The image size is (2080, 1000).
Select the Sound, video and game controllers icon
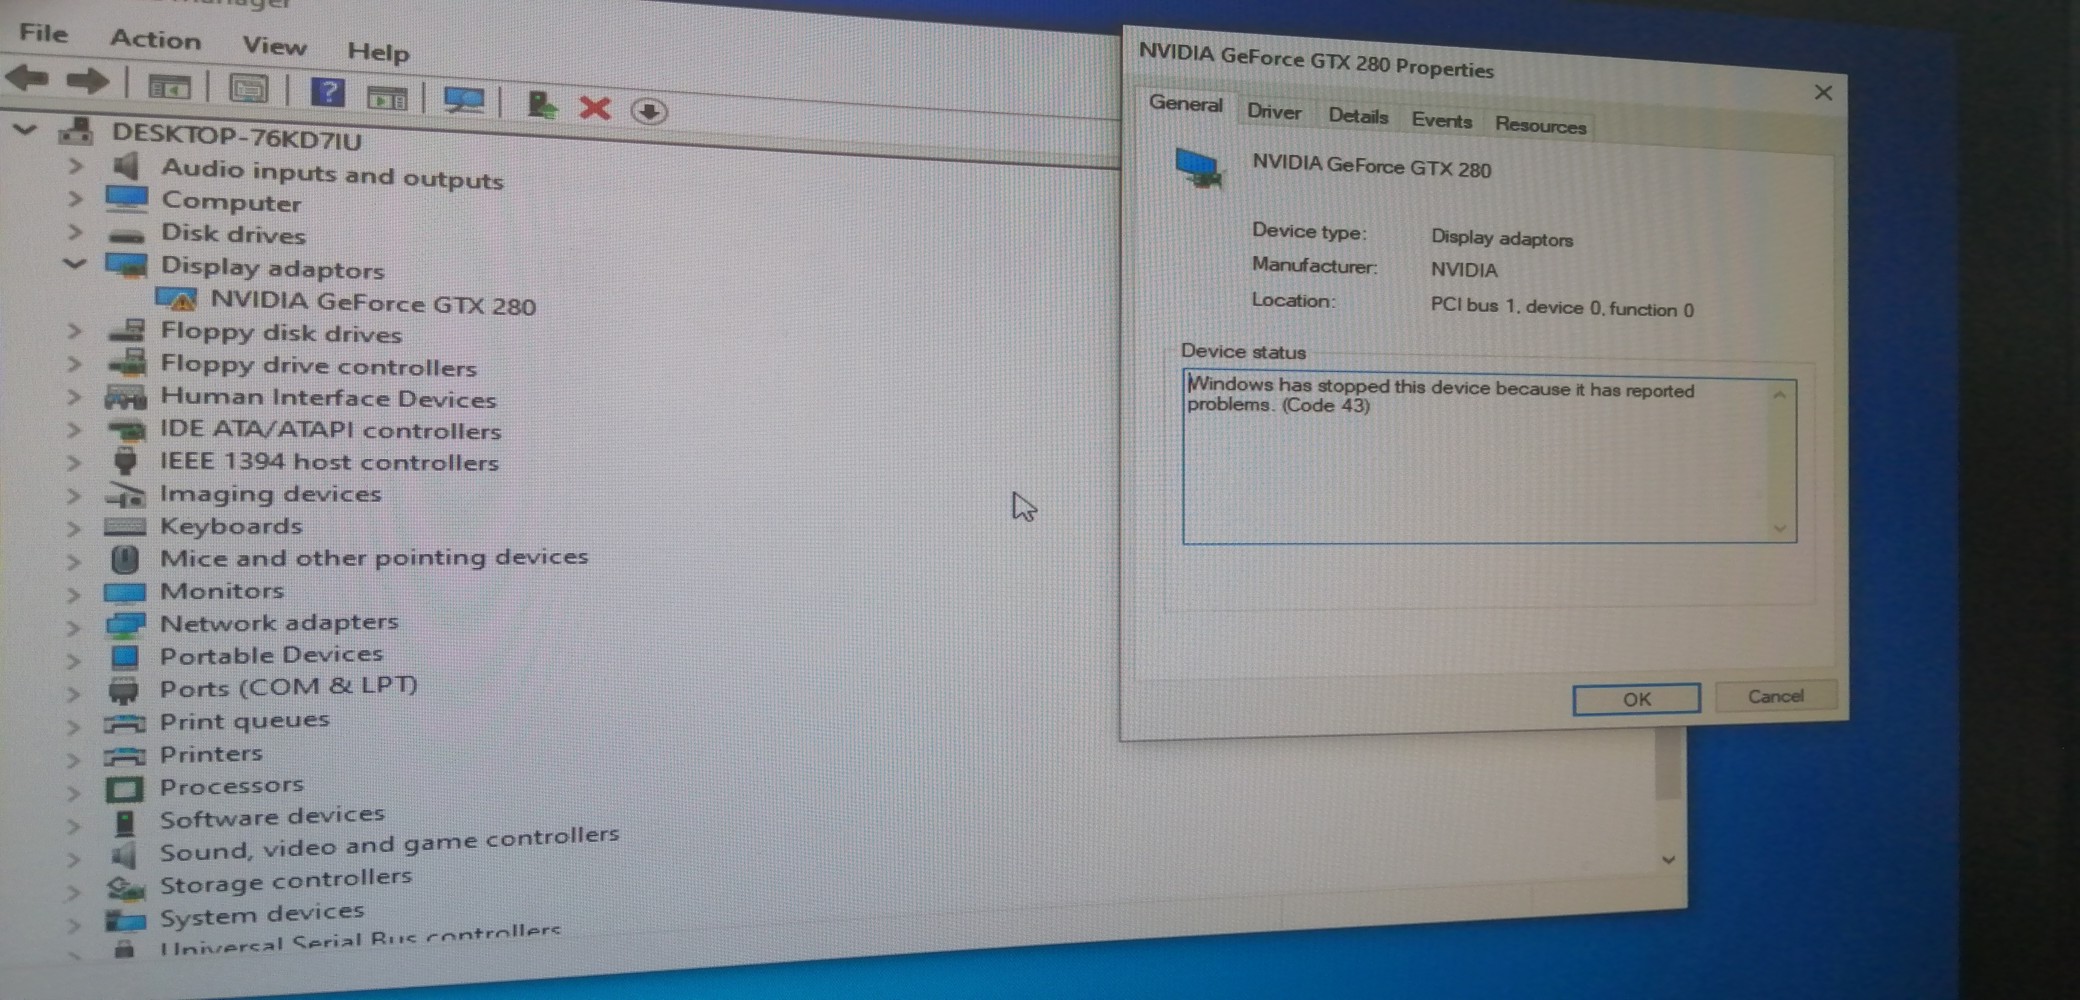pyautogui.click(x=123, y=854)
